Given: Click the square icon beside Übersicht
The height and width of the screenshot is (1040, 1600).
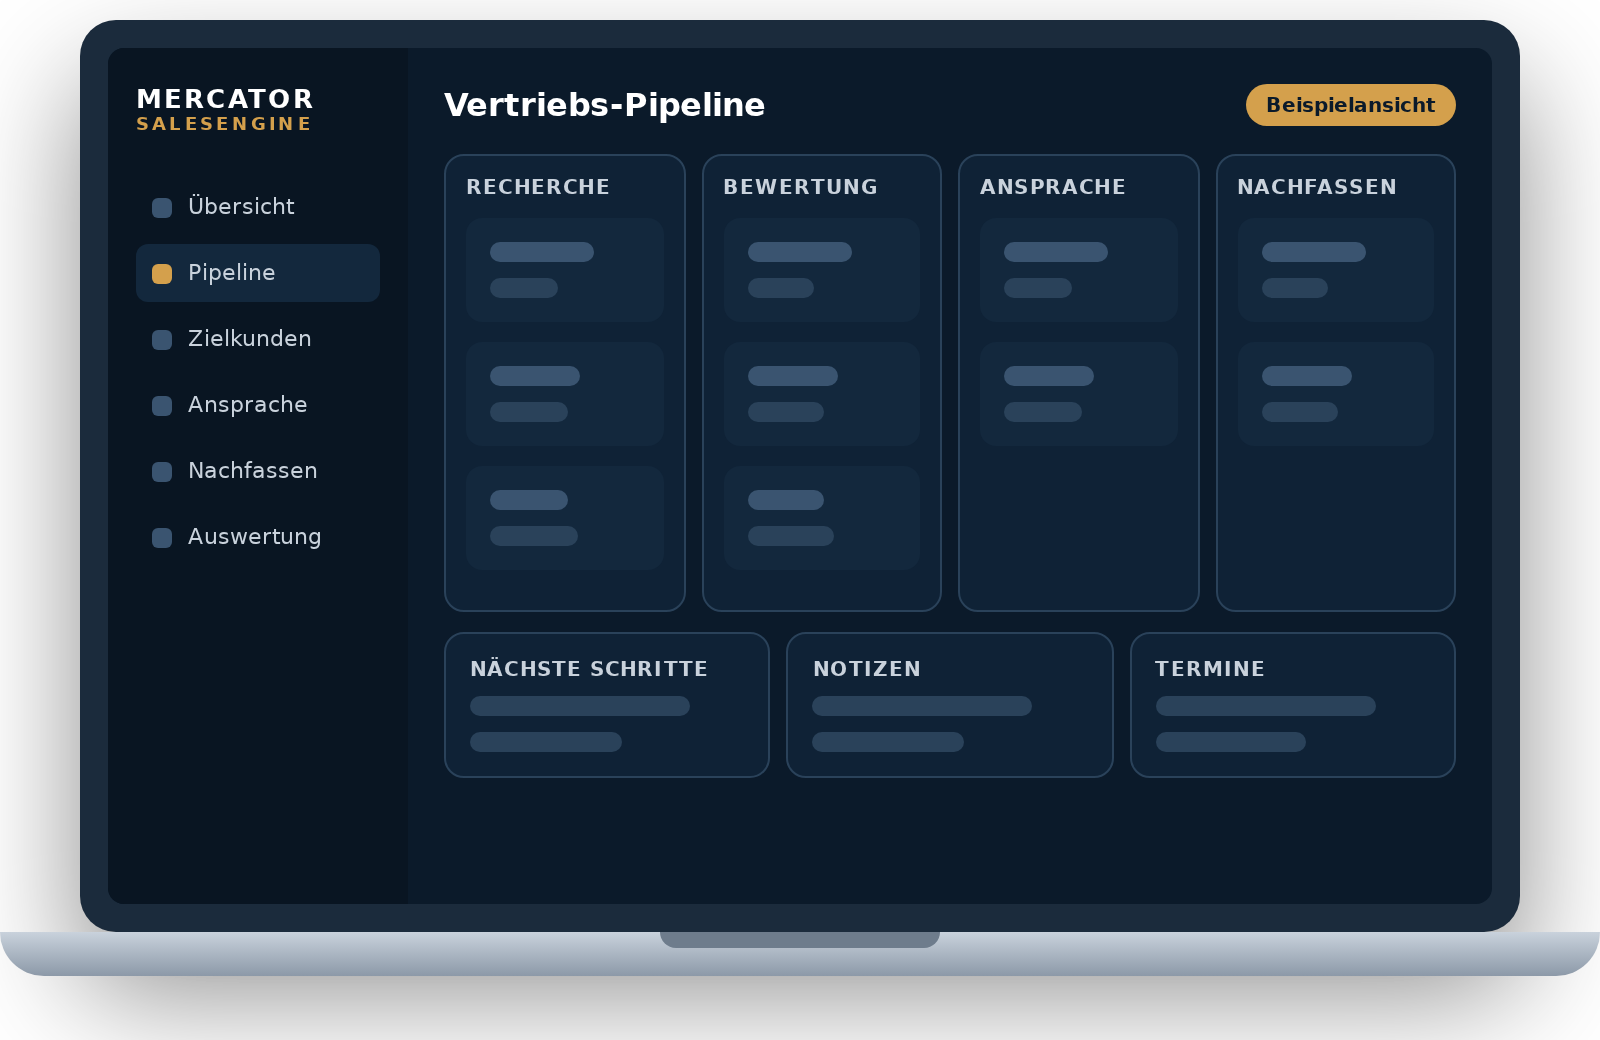Looking at the screenshot, I should coord(162,208).
